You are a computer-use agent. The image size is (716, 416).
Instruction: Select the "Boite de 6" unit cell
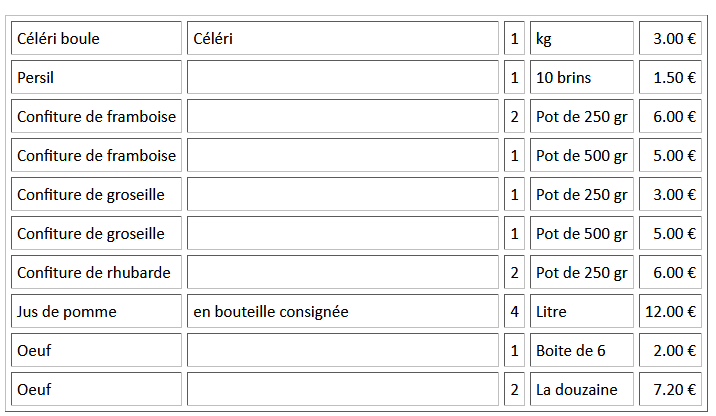point(581,351)
